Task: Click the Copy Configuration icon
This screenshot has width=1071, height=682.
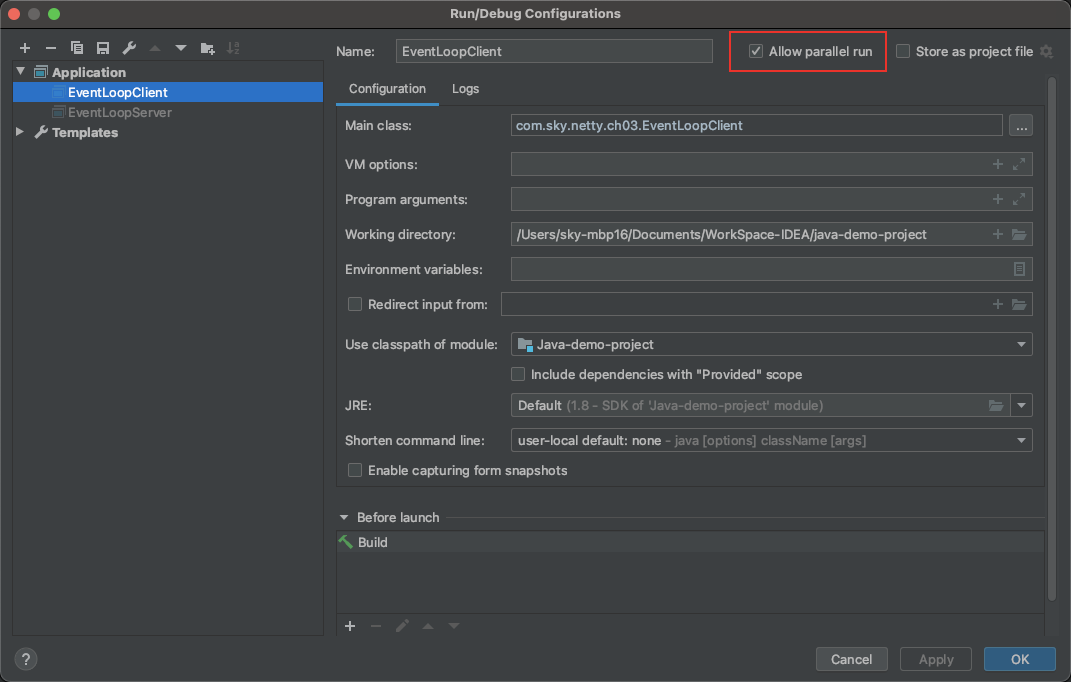Action: point(77,48)
